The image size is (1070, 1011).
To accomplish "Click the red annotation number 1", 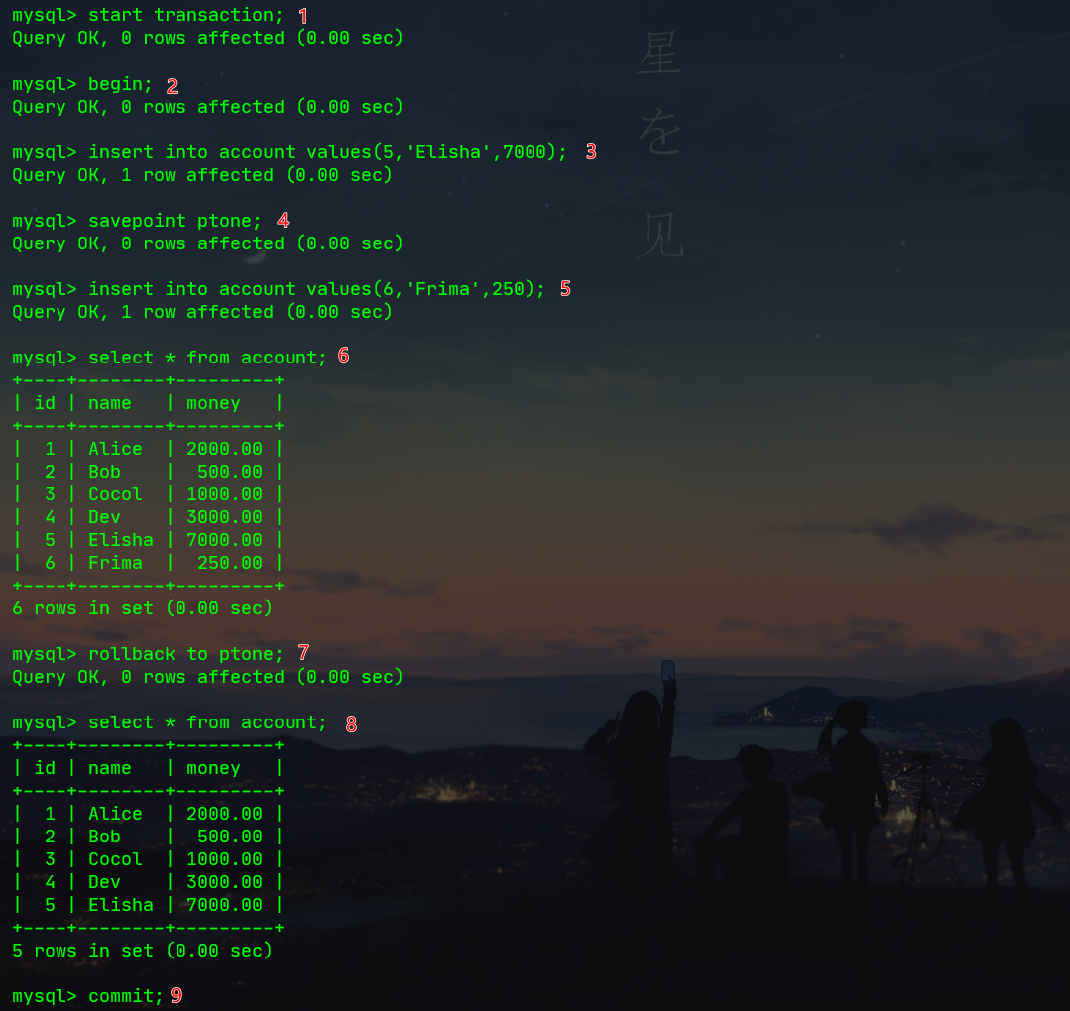I will (x=302, y=14).
